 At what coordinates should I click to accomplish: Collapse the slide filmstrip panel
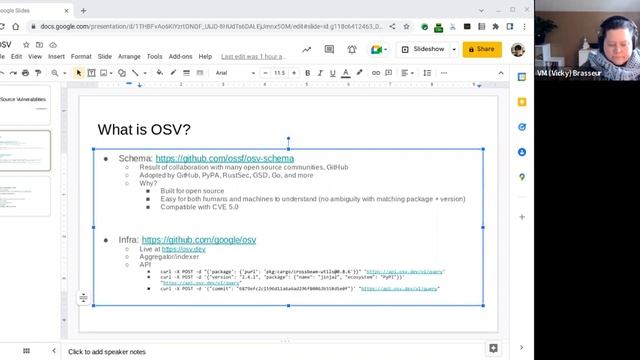pos(54,351)
